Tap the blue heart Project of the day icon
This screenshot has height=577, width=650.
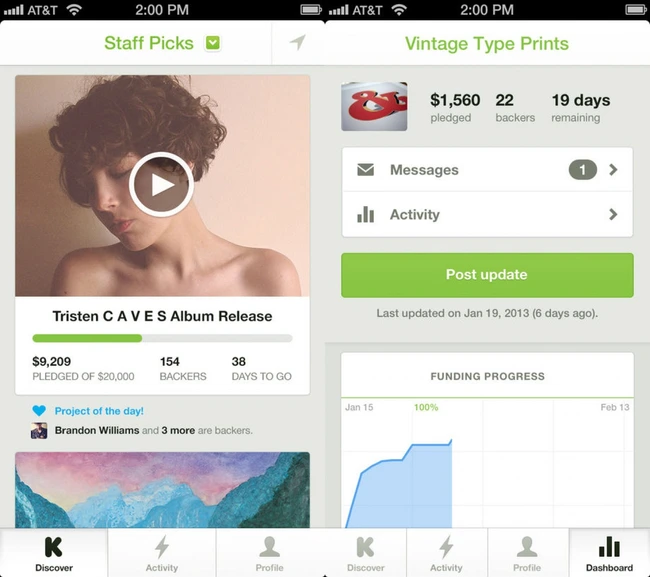coord(39,411)
